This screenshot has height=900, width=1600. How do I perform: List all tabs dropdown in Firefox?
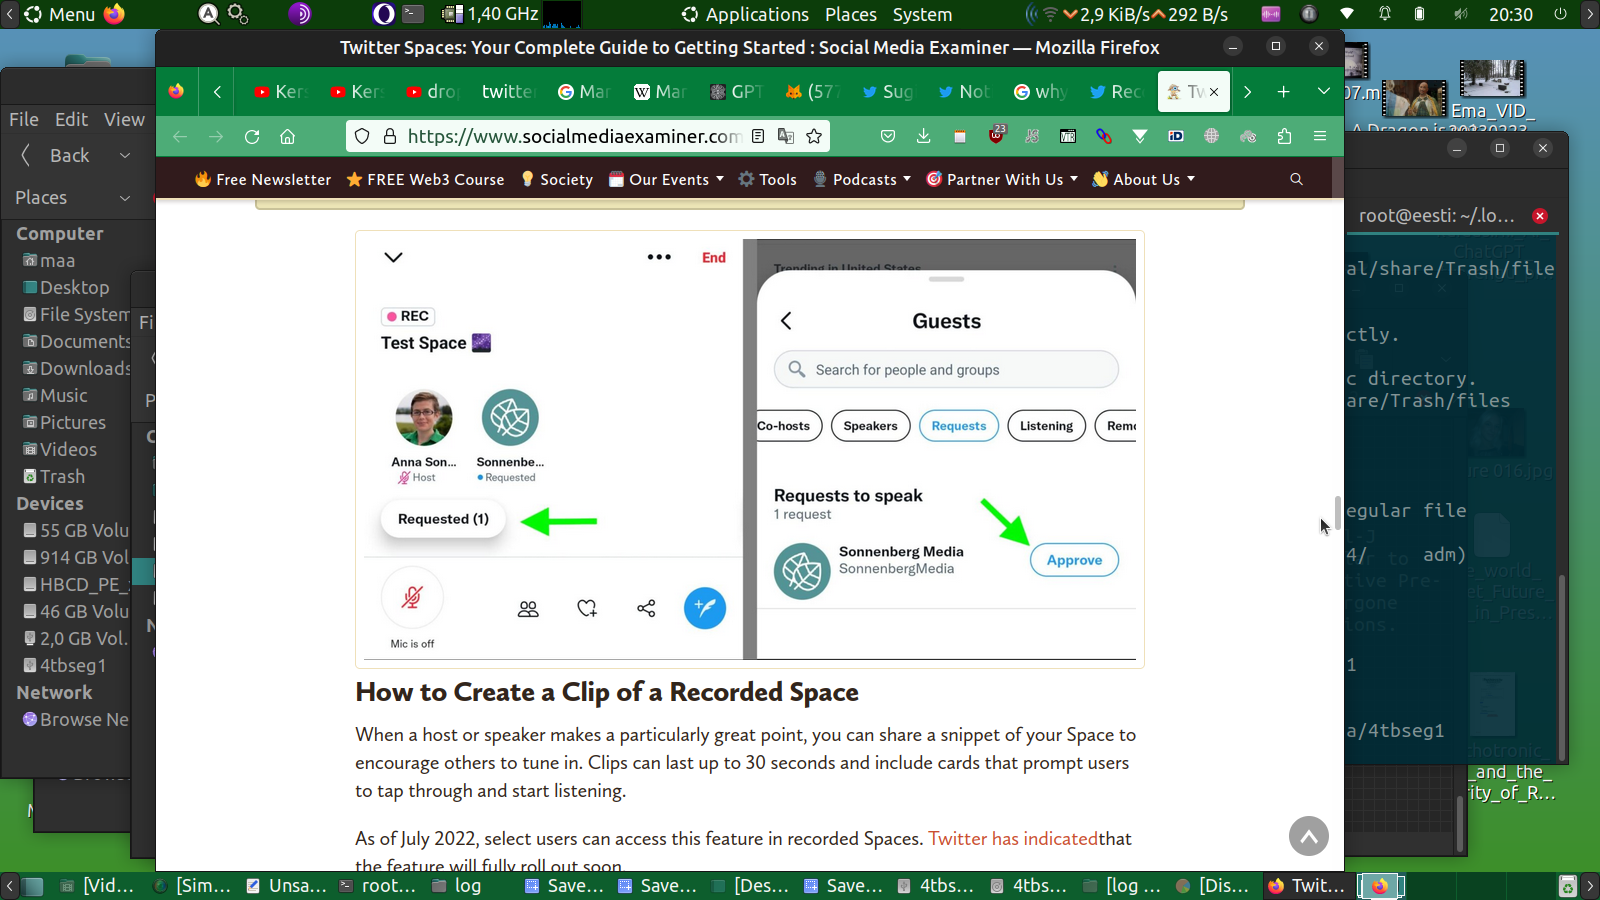click(x=1323, y=92)
